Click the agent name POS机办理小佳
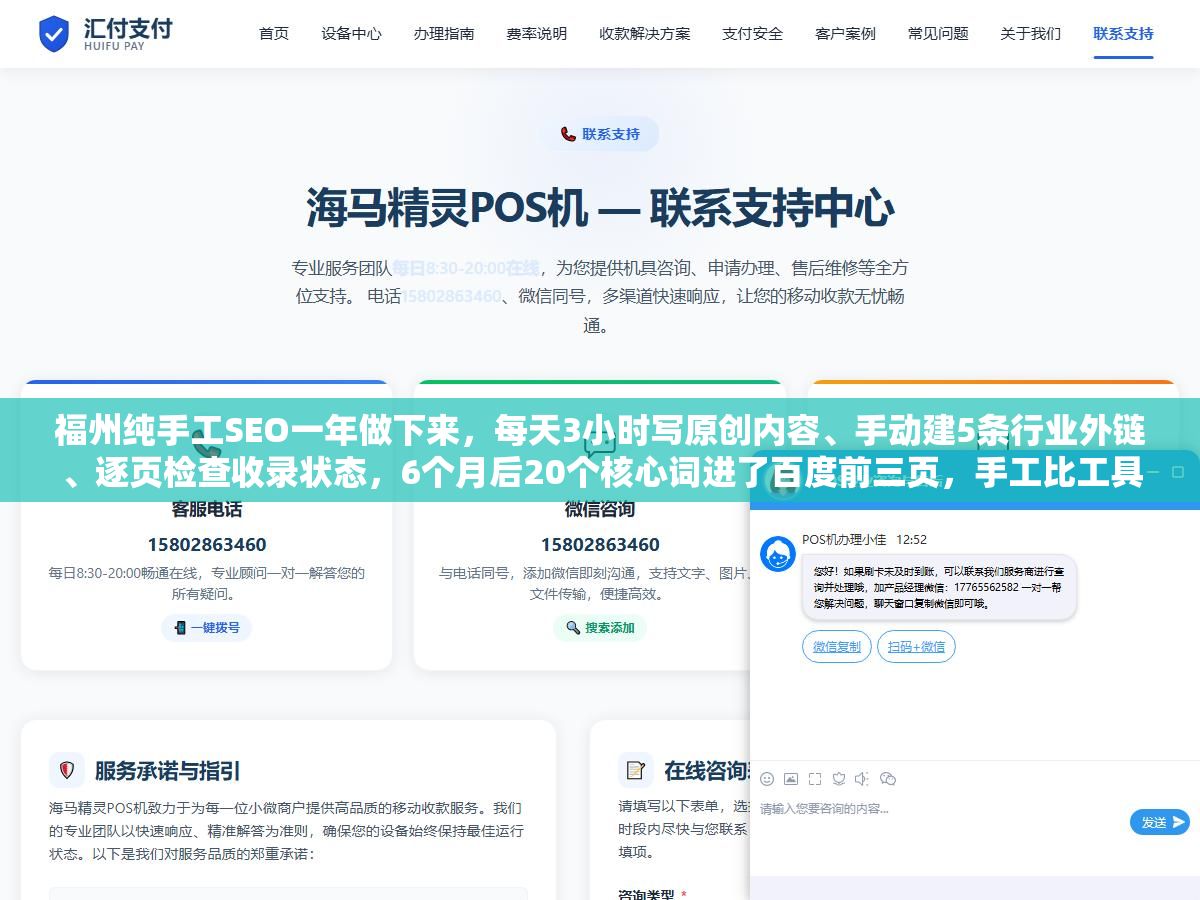 [x=844, y=540]
